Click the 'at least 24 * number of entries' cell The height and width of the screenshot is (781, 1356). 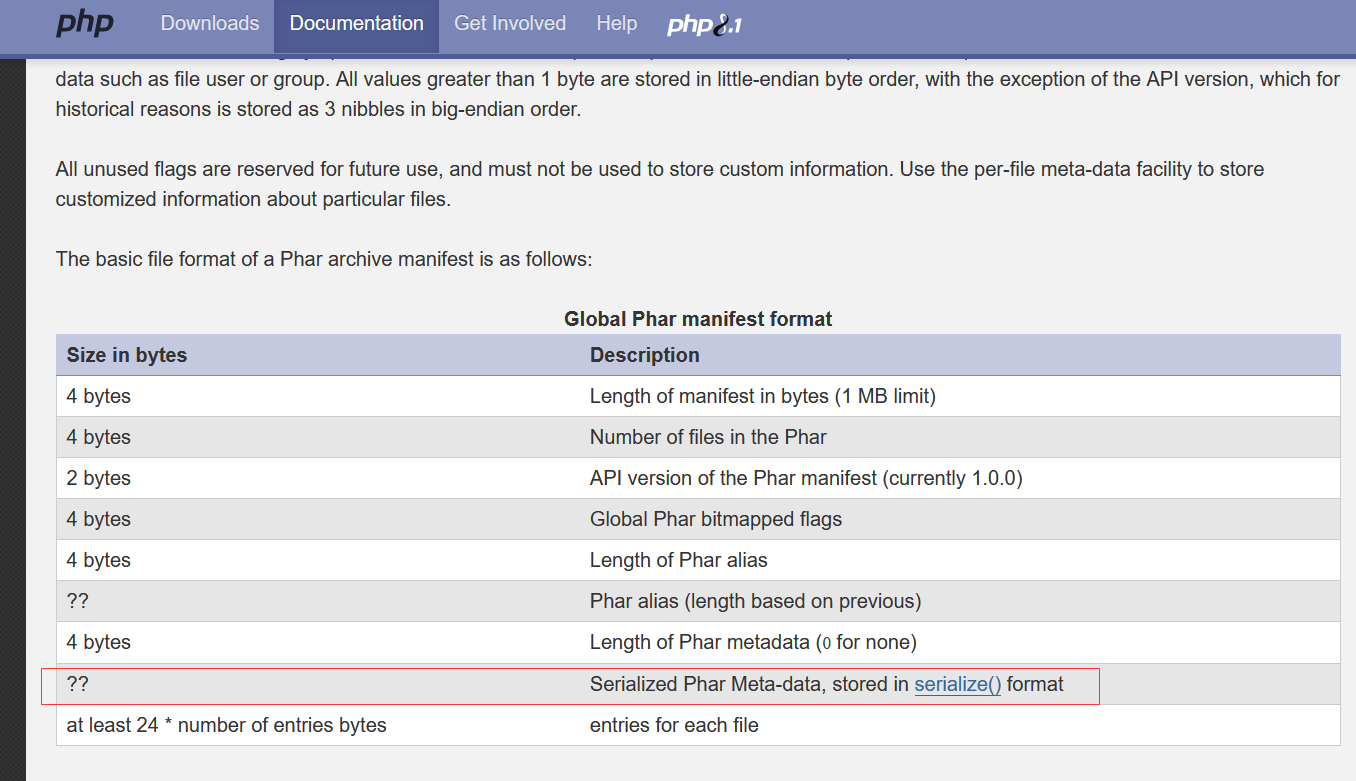227,725
